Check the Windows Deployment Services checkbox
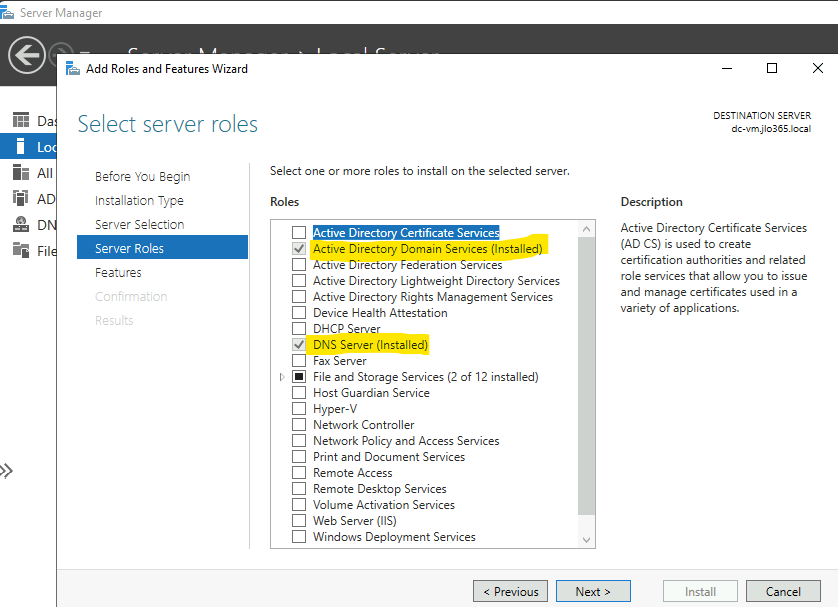The height and width of the screenshot is (607, 838). tap(299, 536)
